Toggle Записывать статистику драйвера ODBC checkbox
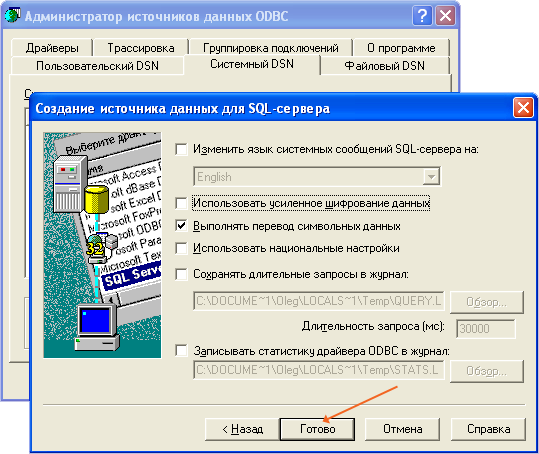The width and height of the screenshot is (539, 454). (181, 351)
